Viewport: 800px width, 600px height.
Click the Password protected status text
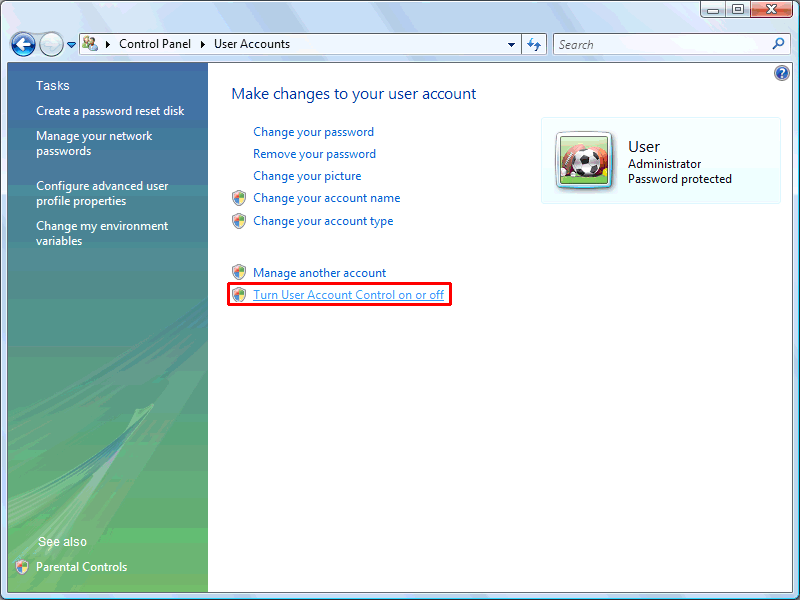680,179
